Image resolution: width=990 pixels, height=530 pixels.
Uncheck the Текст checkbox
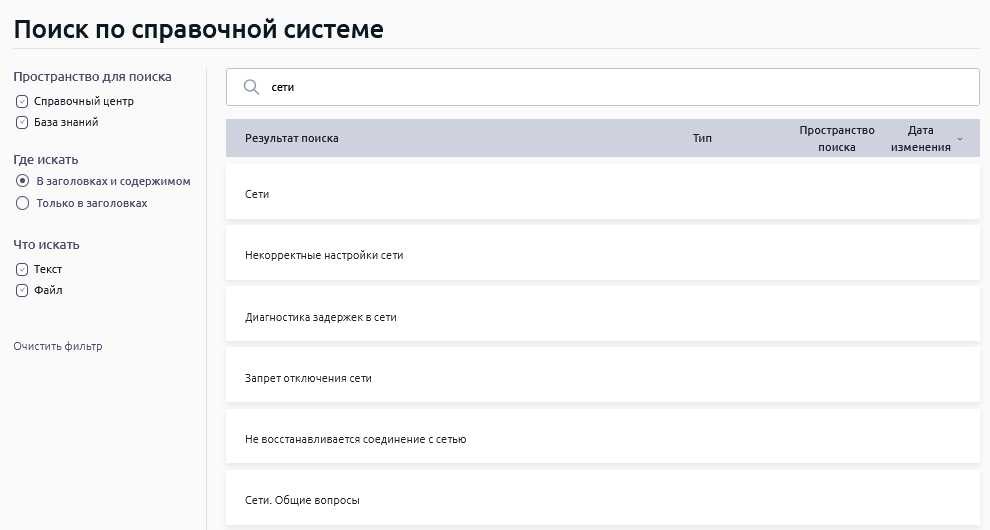(22, 269)
